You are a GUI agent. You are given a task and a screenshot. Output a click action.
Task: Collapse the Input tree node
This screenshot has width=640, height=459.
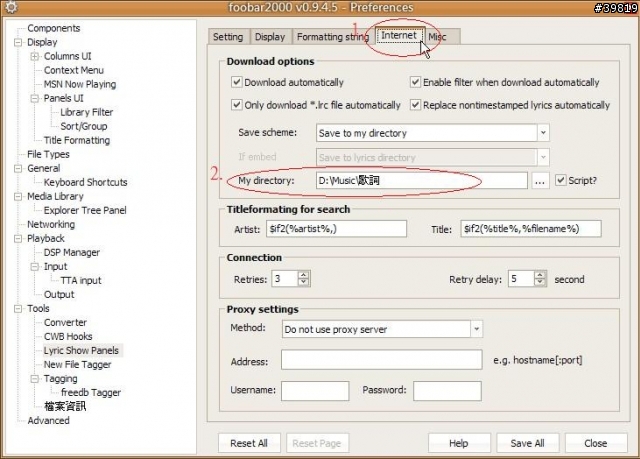(x=35, y=267)
